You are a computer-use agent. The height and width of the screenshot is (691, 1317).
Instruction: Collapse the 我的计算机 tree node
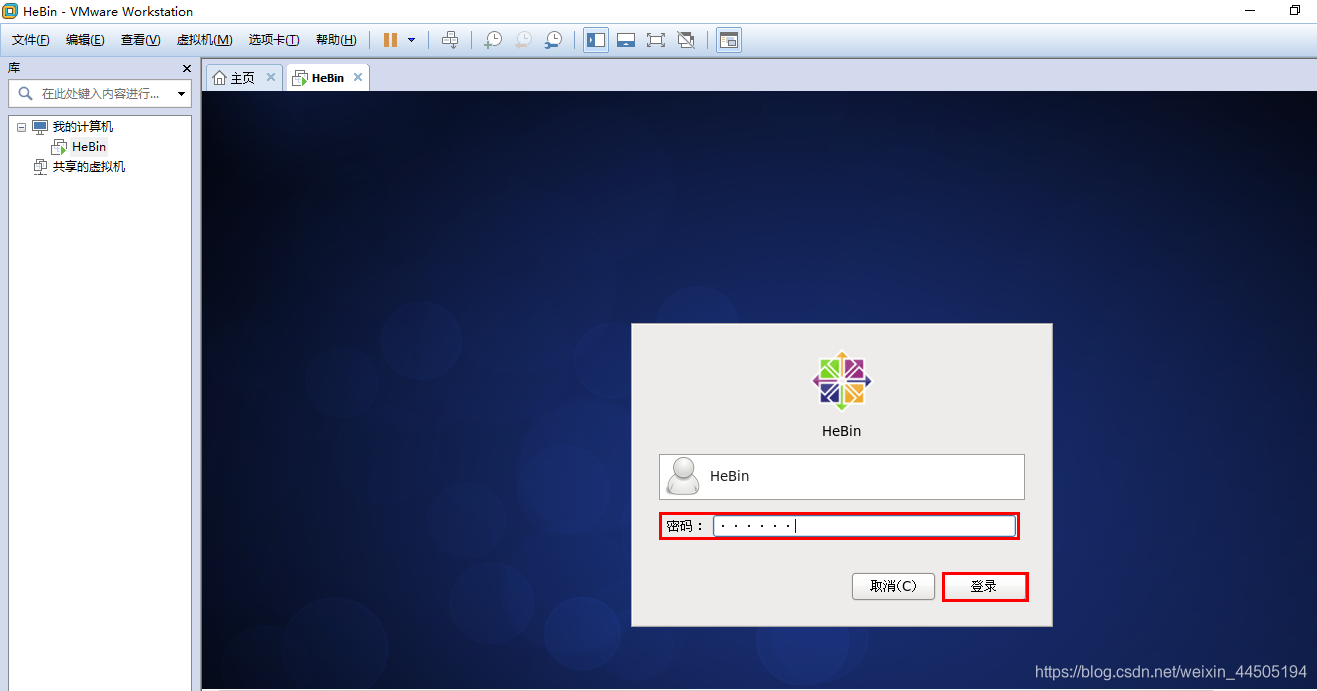point(21,128)
